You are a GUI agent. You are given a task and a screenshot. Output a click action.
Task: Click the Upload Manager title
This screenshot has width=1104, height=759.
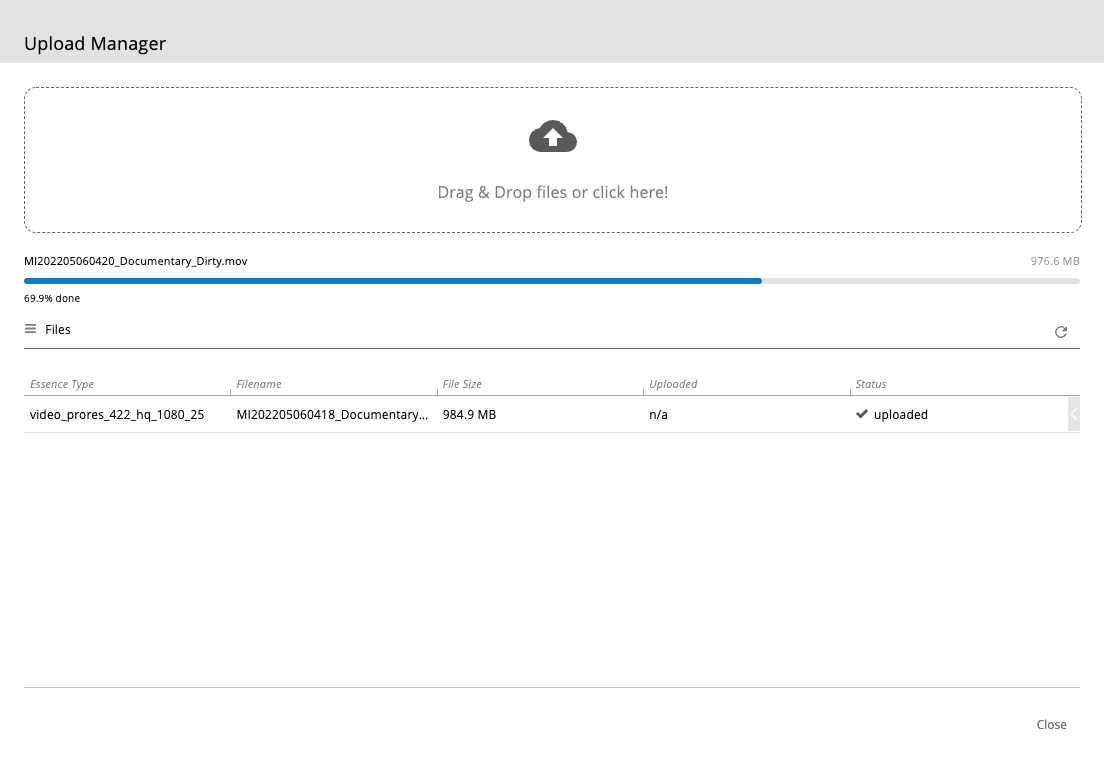click(x=95, y=44)
